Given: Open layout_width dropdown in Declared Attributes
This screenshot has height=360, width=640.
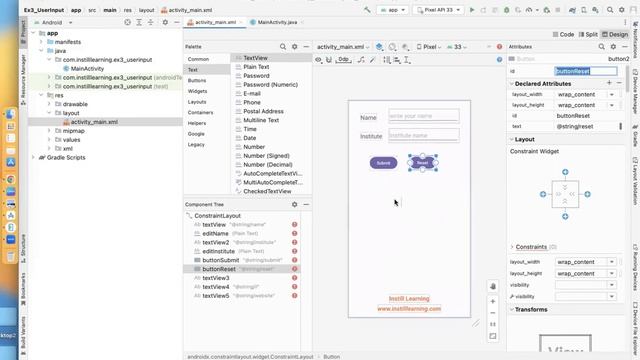Looking at the screenshot, I should (611, 94).
